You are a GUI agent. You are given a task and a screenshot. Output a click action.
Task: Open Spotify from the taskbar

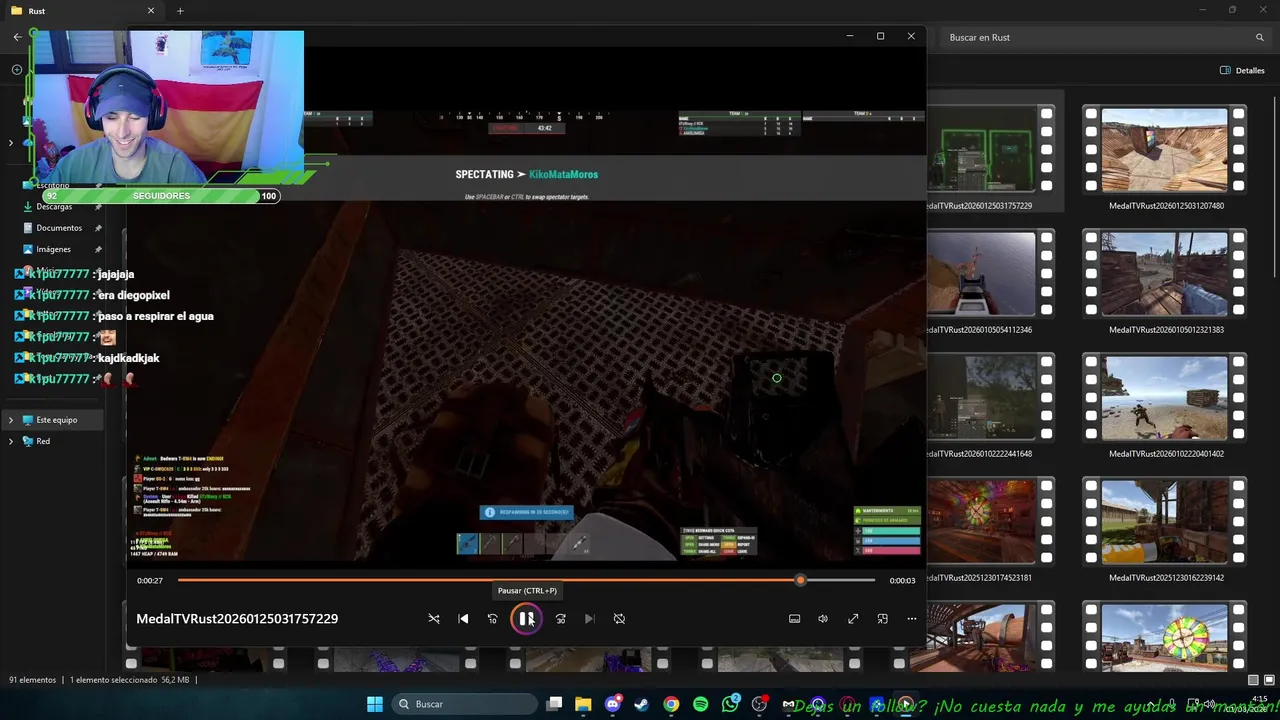(x=700, y=704)
